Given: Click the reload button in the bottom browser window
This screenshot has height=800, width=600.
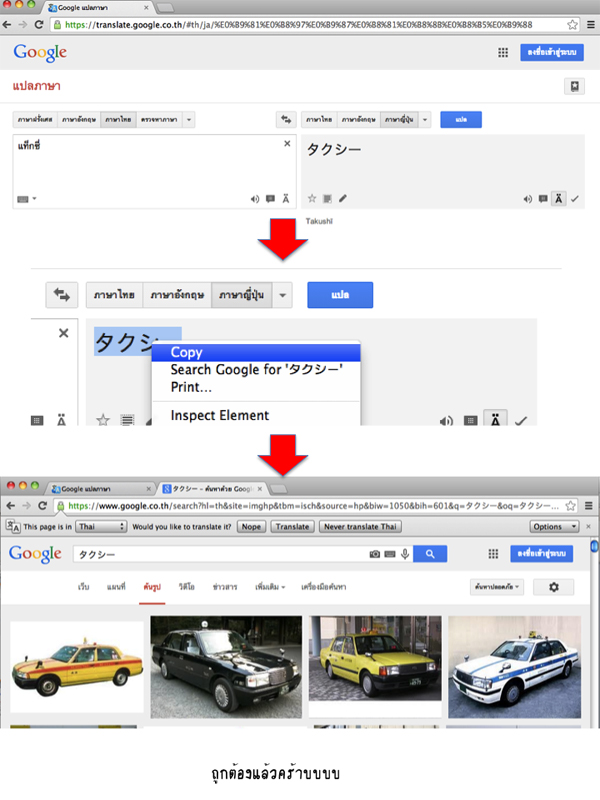Looking at the screenshot, I should point(43,506).
